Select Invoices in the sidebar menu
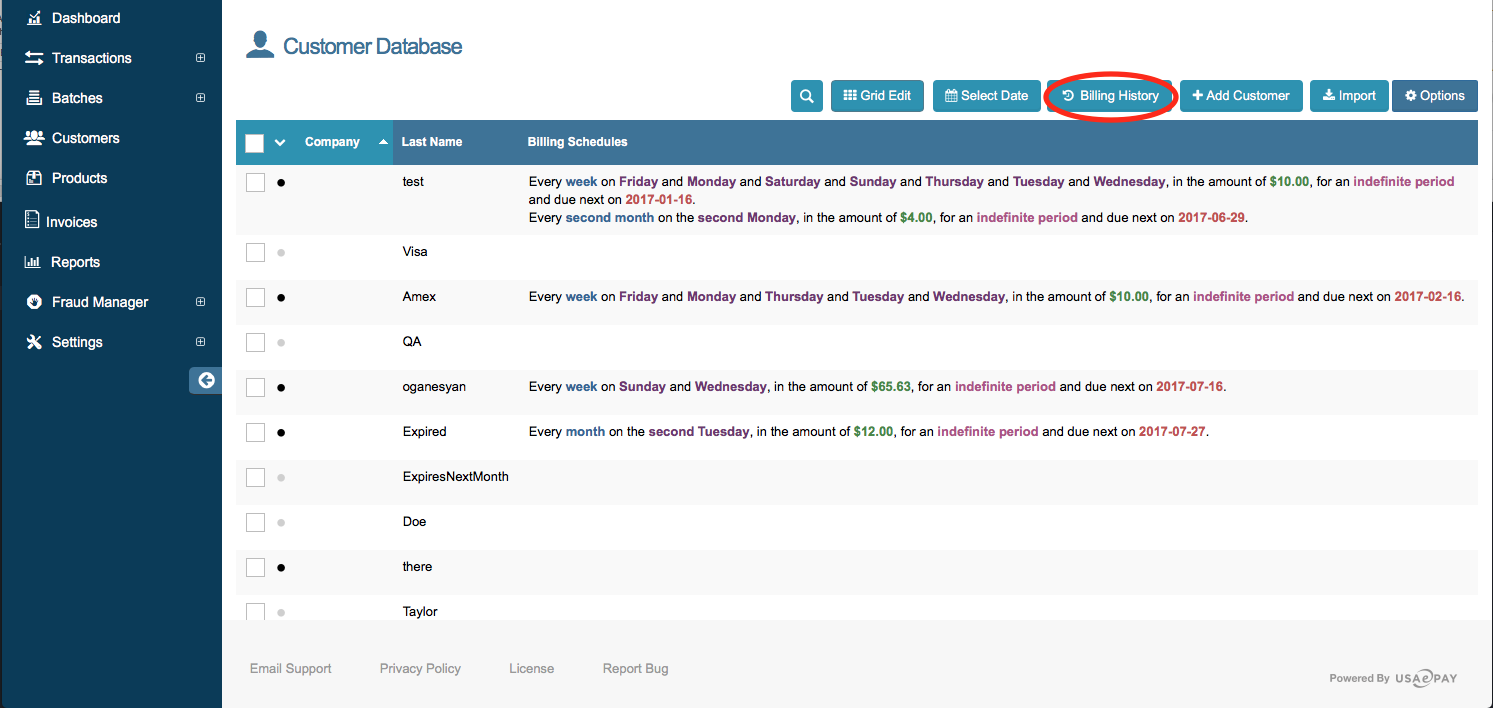This screenshot has height=708, width=1493. click(69, 221)
